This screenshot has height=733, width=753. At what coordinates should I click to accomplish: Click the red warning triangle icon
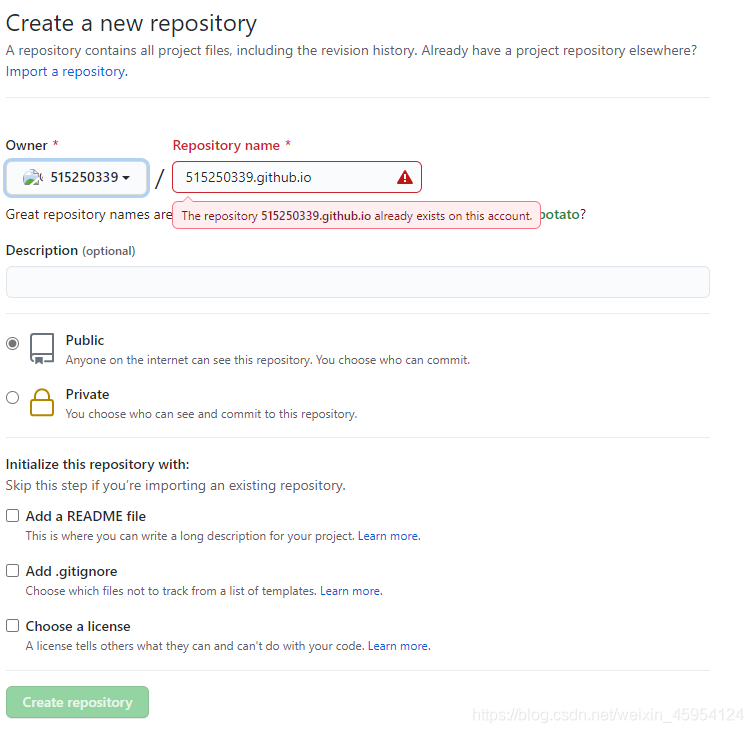tap(404, 177)
